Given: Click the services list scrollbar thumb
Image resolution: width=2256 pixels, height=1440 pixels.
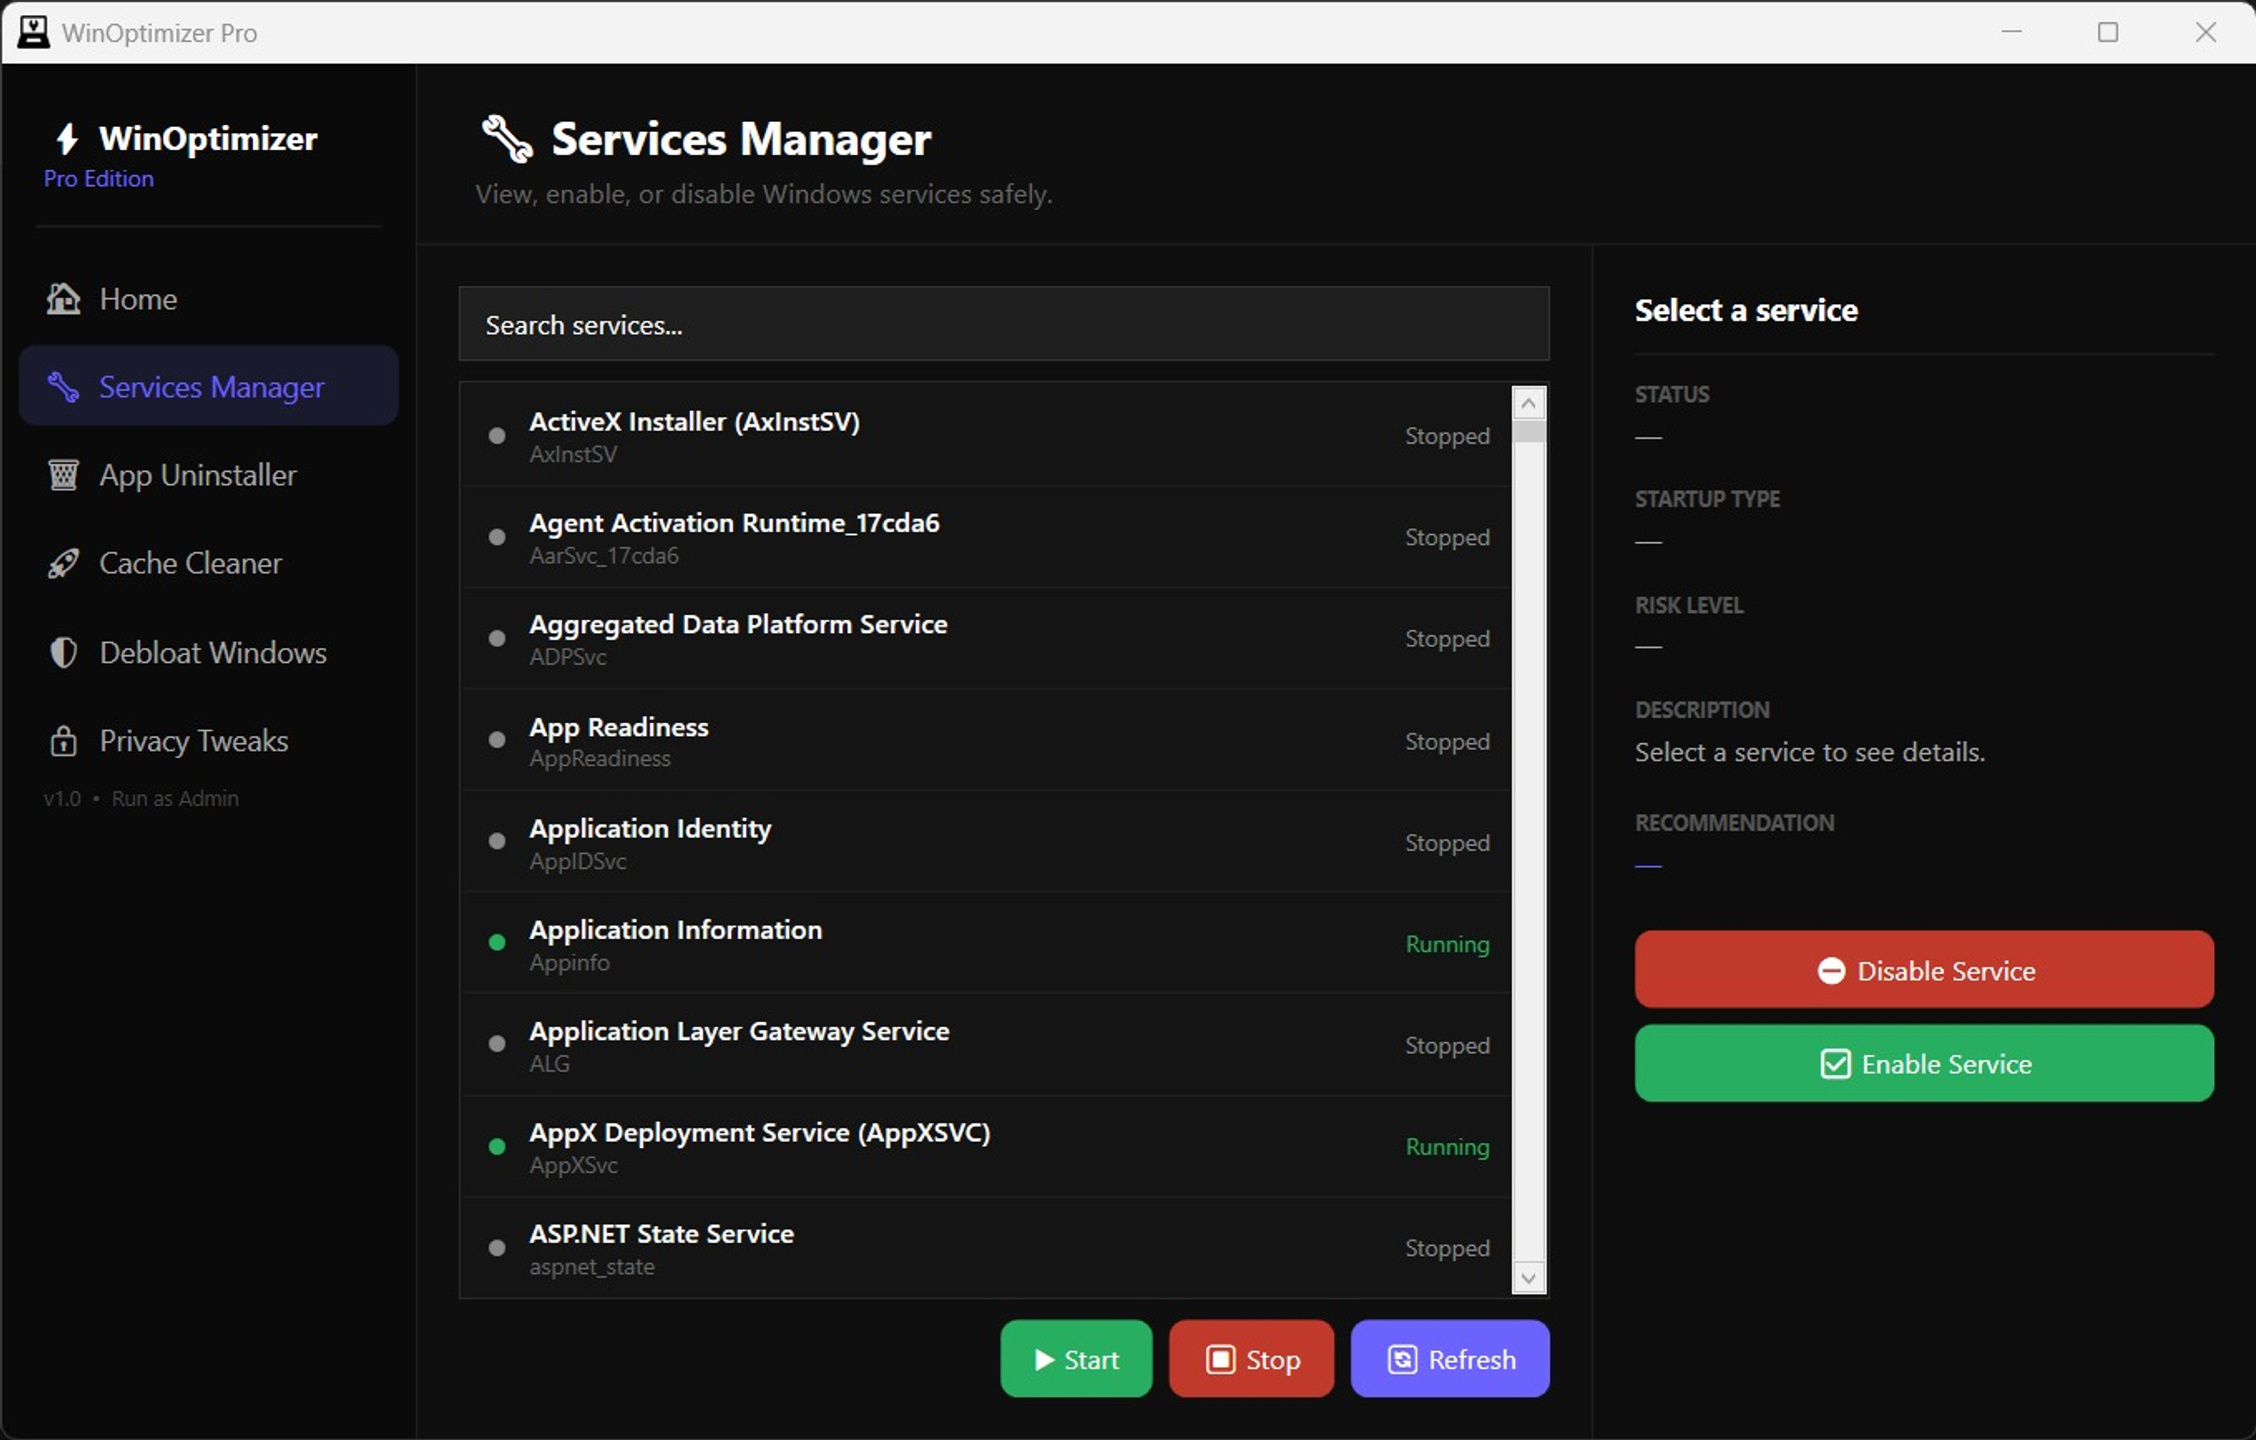Looking at the screenshot, I should pyautogui.click(x=1528, y=432).
